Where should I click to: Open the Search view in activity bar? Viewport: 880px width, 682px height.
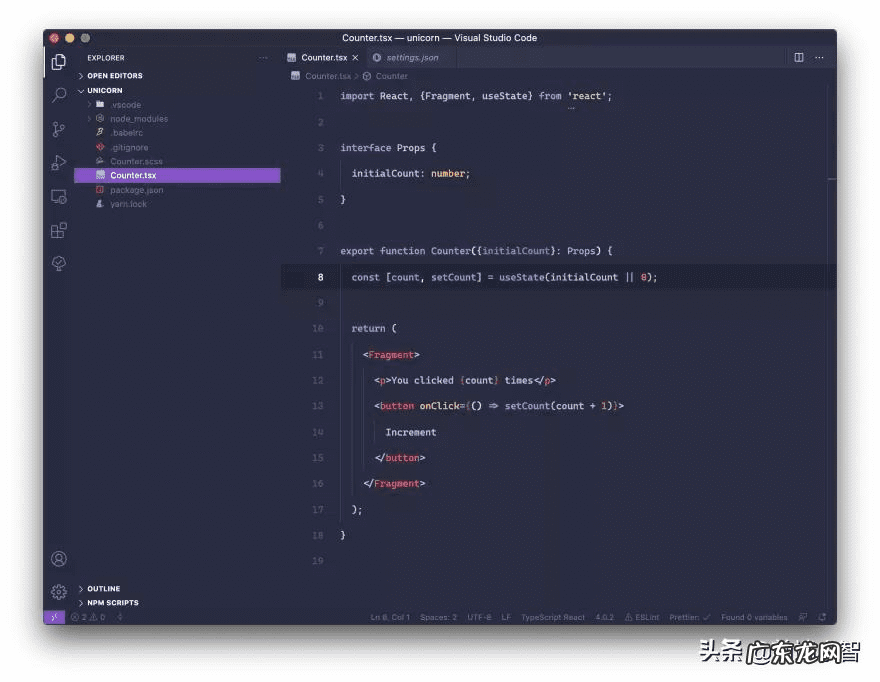[59, 95]
